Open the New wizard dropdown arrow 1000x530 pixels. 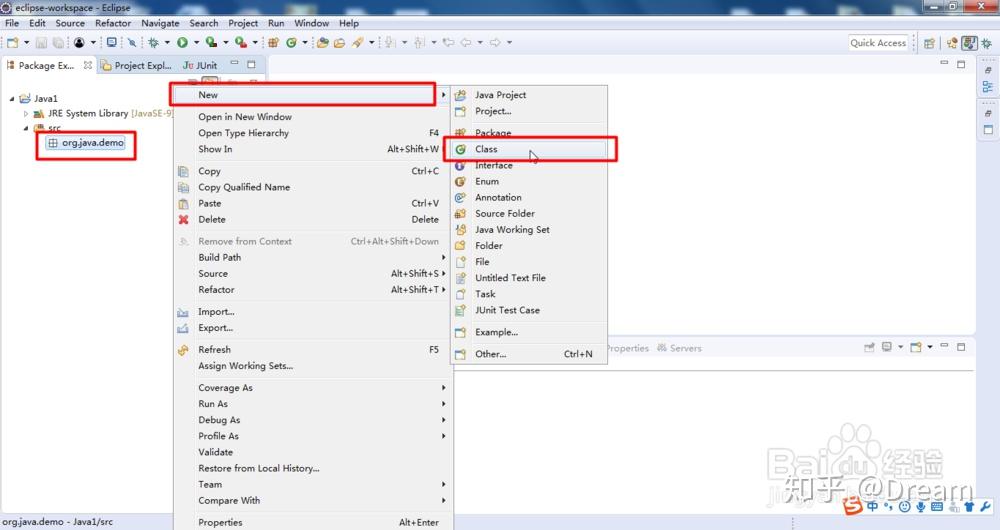[x=26, y=43]
